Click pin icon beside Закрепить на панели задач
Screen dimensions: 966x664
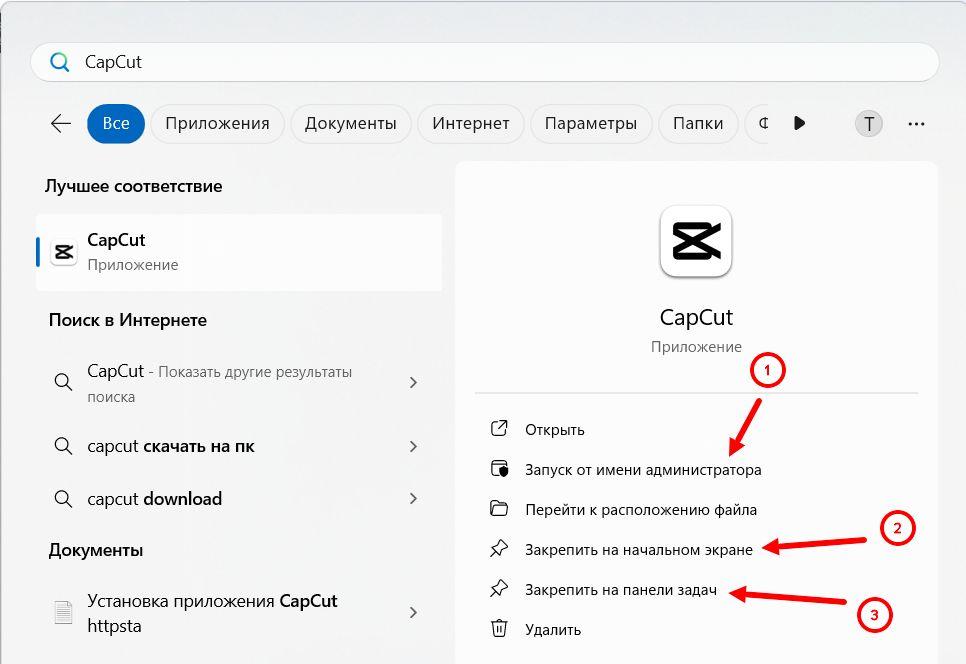499,589
